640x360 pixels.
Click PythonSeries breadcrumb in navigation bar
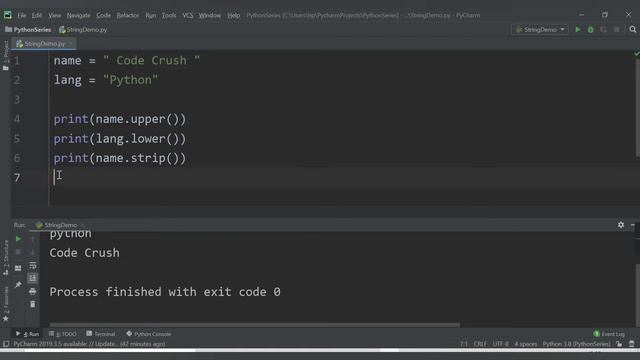(28, 29)
